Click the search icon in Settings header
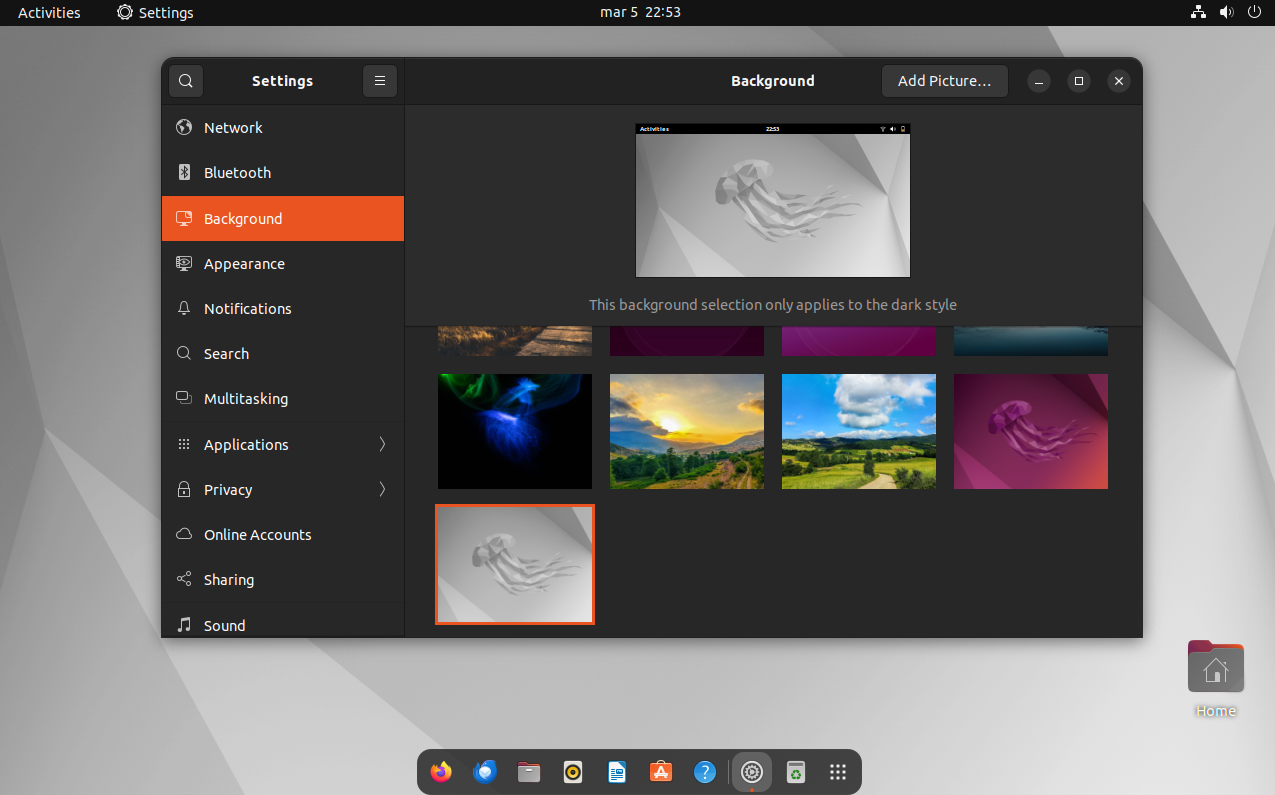Viewport: 1275px width, 795px height. (186, 81)
